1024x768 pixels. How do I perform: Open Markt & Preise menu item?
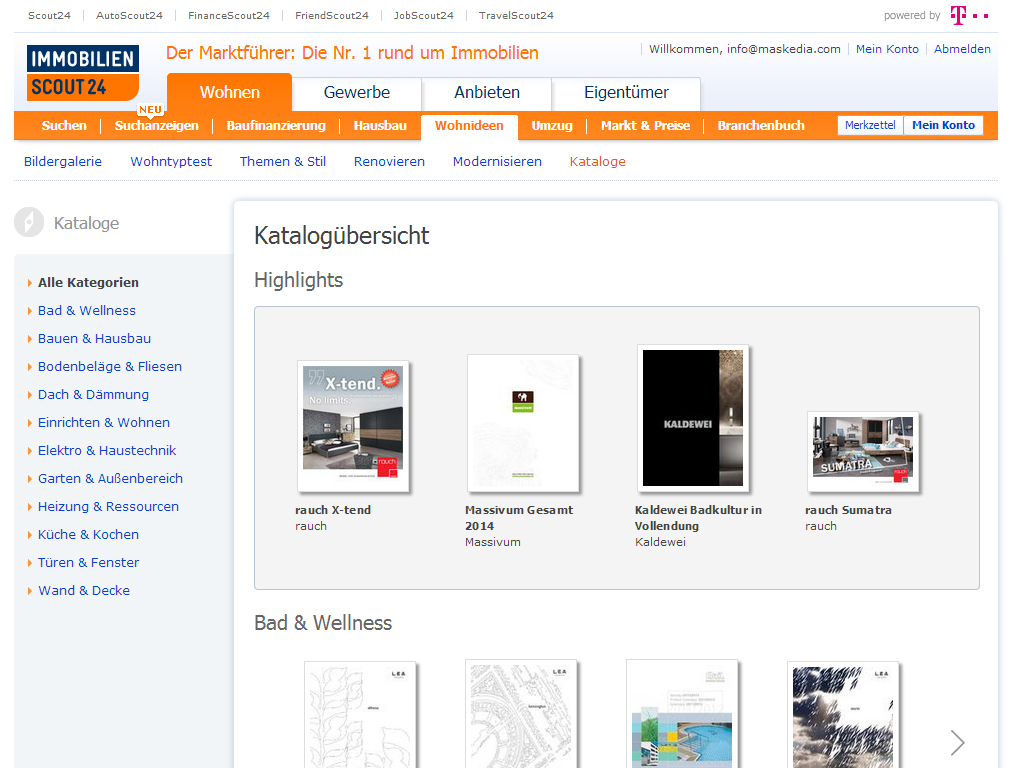[645, 125]
